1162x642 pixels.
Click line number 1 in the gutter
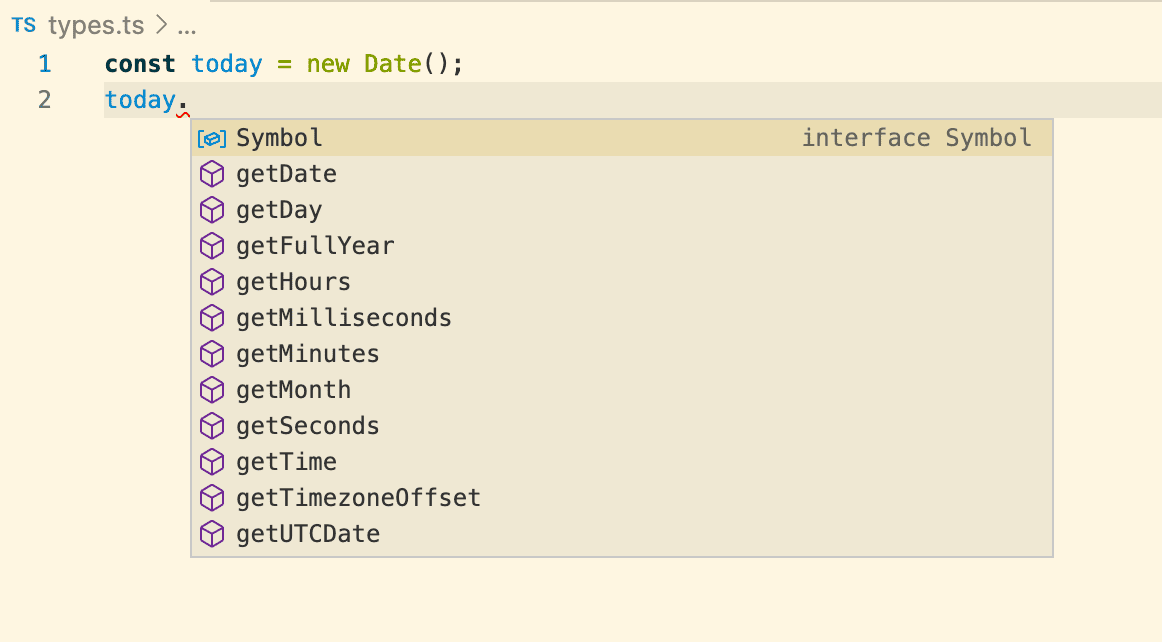pyautogui.click(x=44, y=64)
